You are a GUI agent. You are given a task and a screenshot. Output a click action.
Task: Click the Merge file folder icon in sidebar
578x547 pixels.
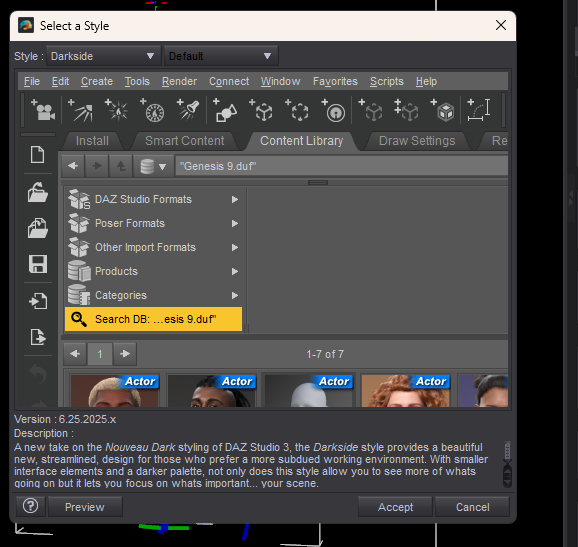click(38, 227)
